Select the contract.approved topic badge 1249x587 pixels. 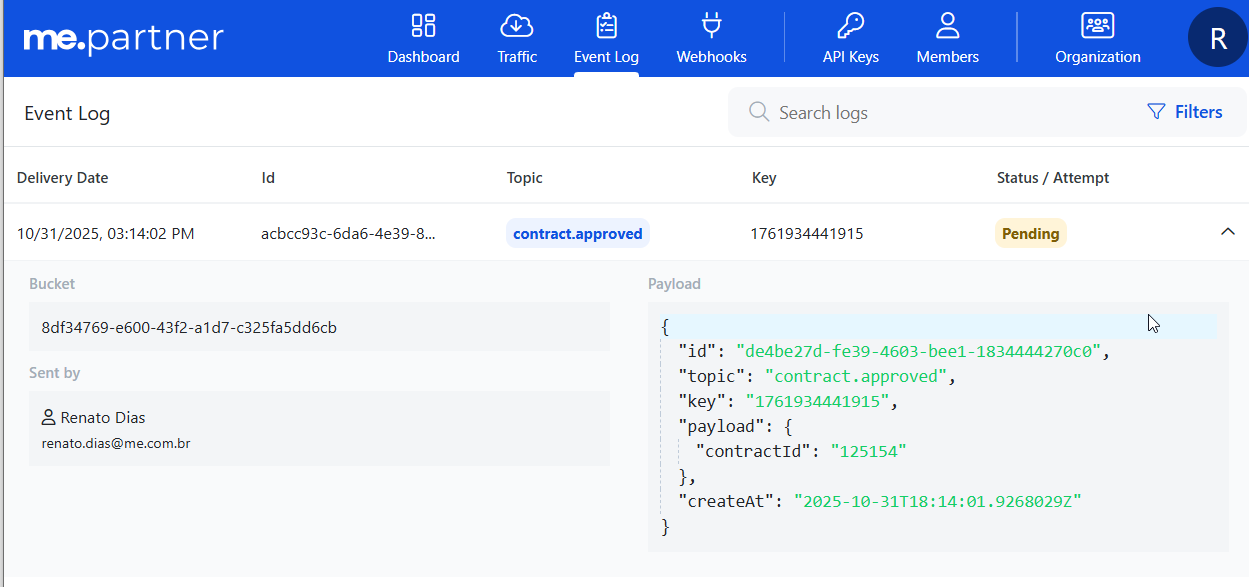click(577, 234)
